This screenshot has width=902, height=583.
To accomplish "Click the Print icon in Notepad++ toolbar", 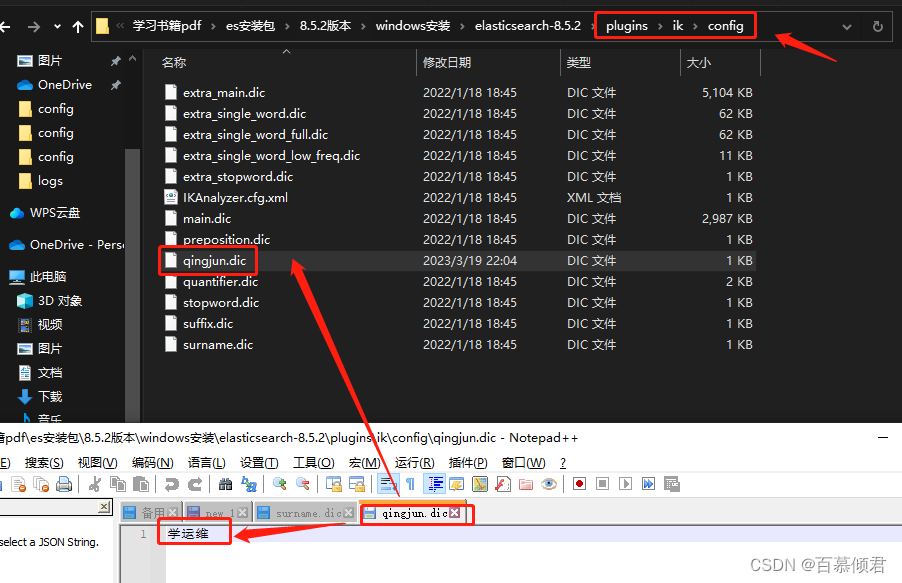I will coord(64,485).
